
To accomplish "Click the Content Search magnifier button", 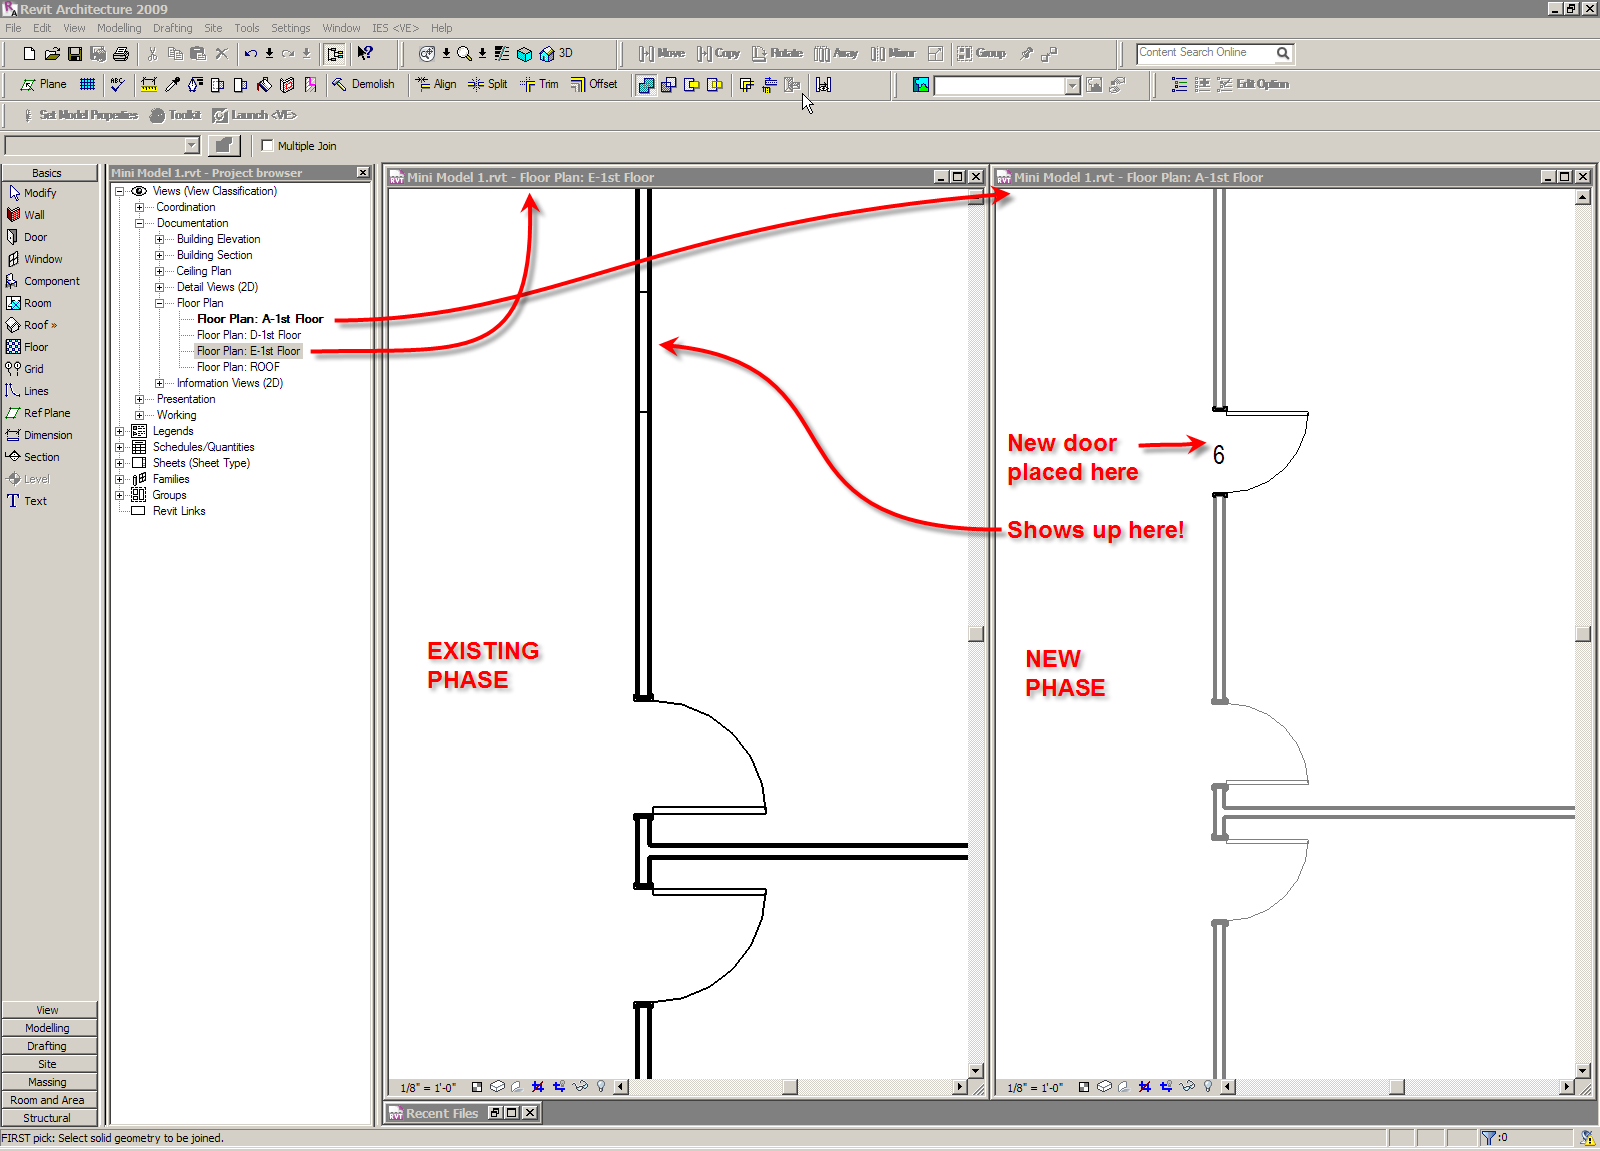I will (1283, 53).
